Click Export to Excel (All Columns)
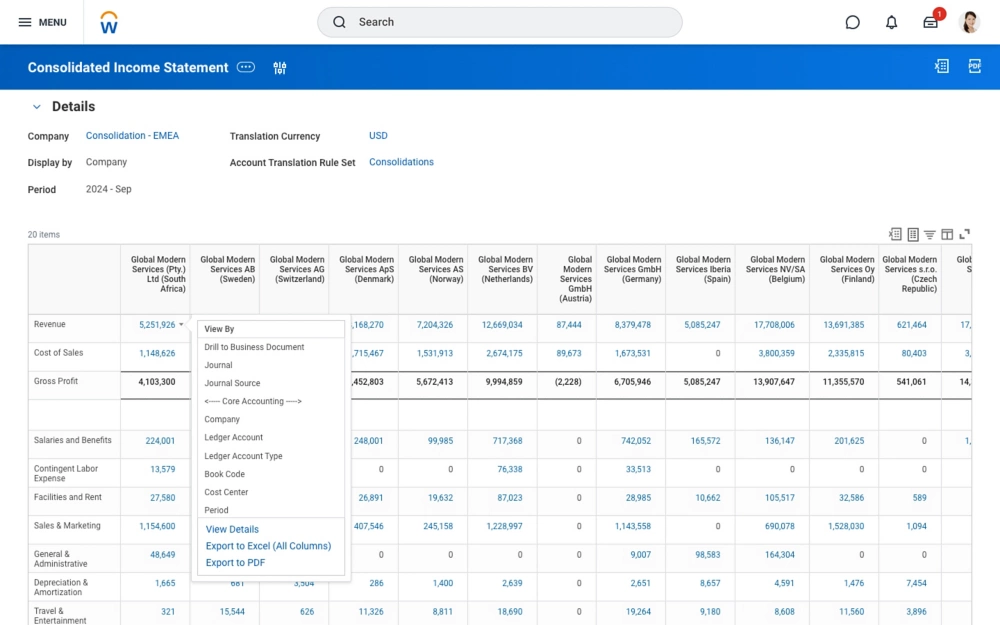The image size is (1000, 625). click(268, 546)
